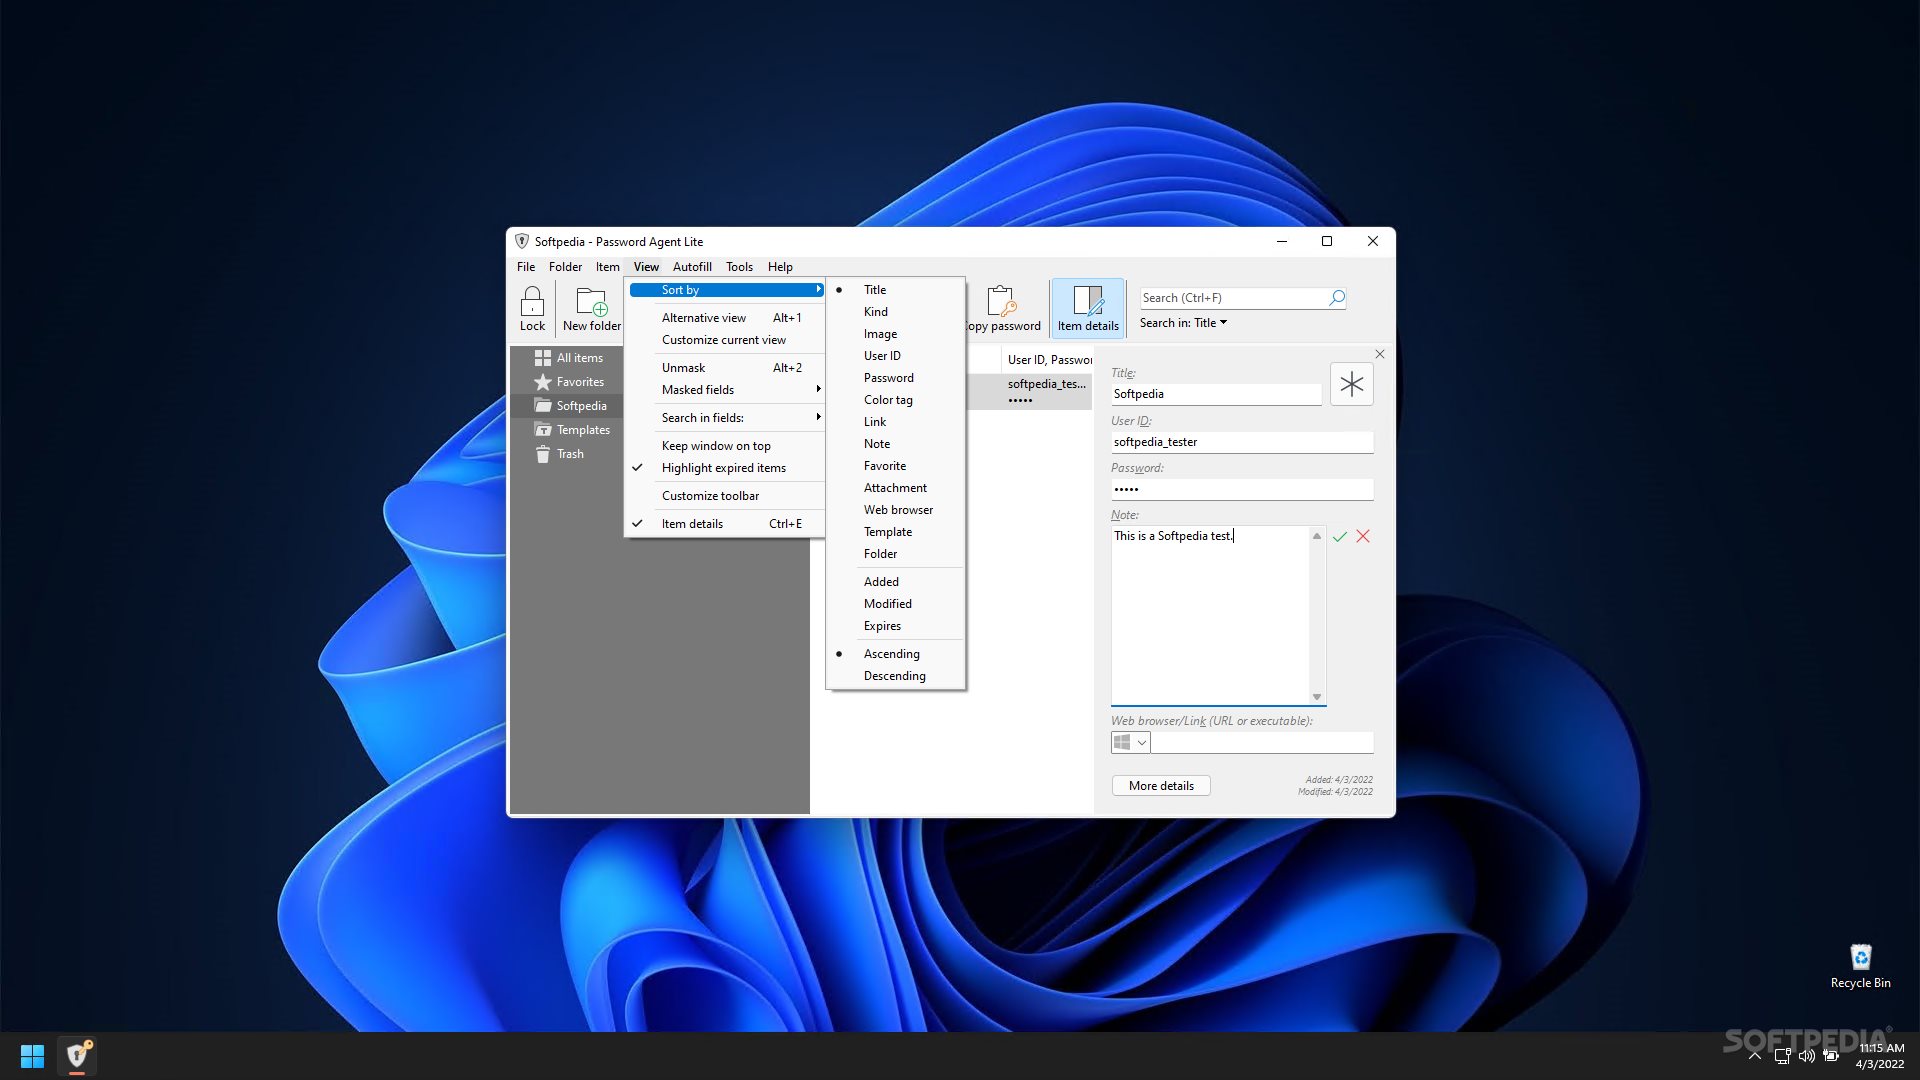This screenshot has height=1080, width=1920.
Task: Close the item details panel
Action: [1380, 354]
